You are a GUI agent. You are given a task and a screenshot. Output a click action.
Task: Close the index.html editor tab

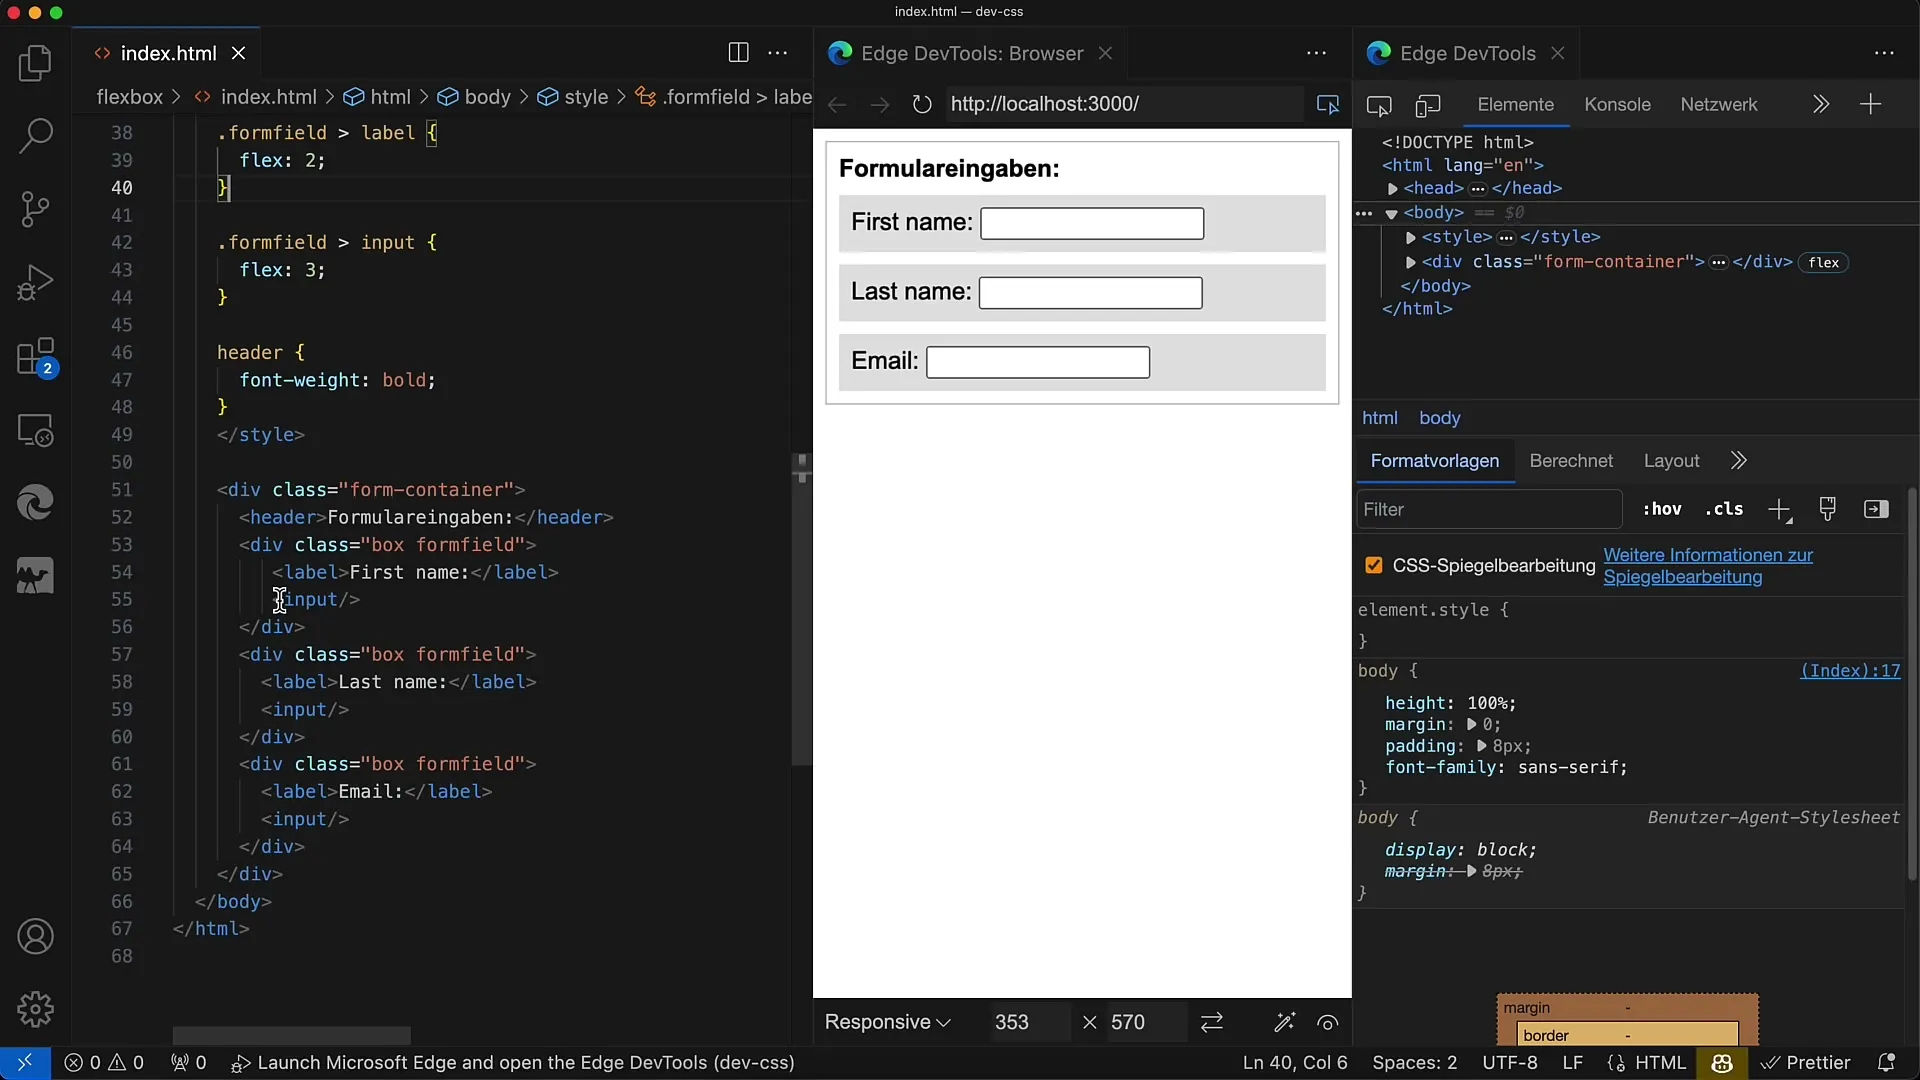pyautogui.click(x=238, y=53)
